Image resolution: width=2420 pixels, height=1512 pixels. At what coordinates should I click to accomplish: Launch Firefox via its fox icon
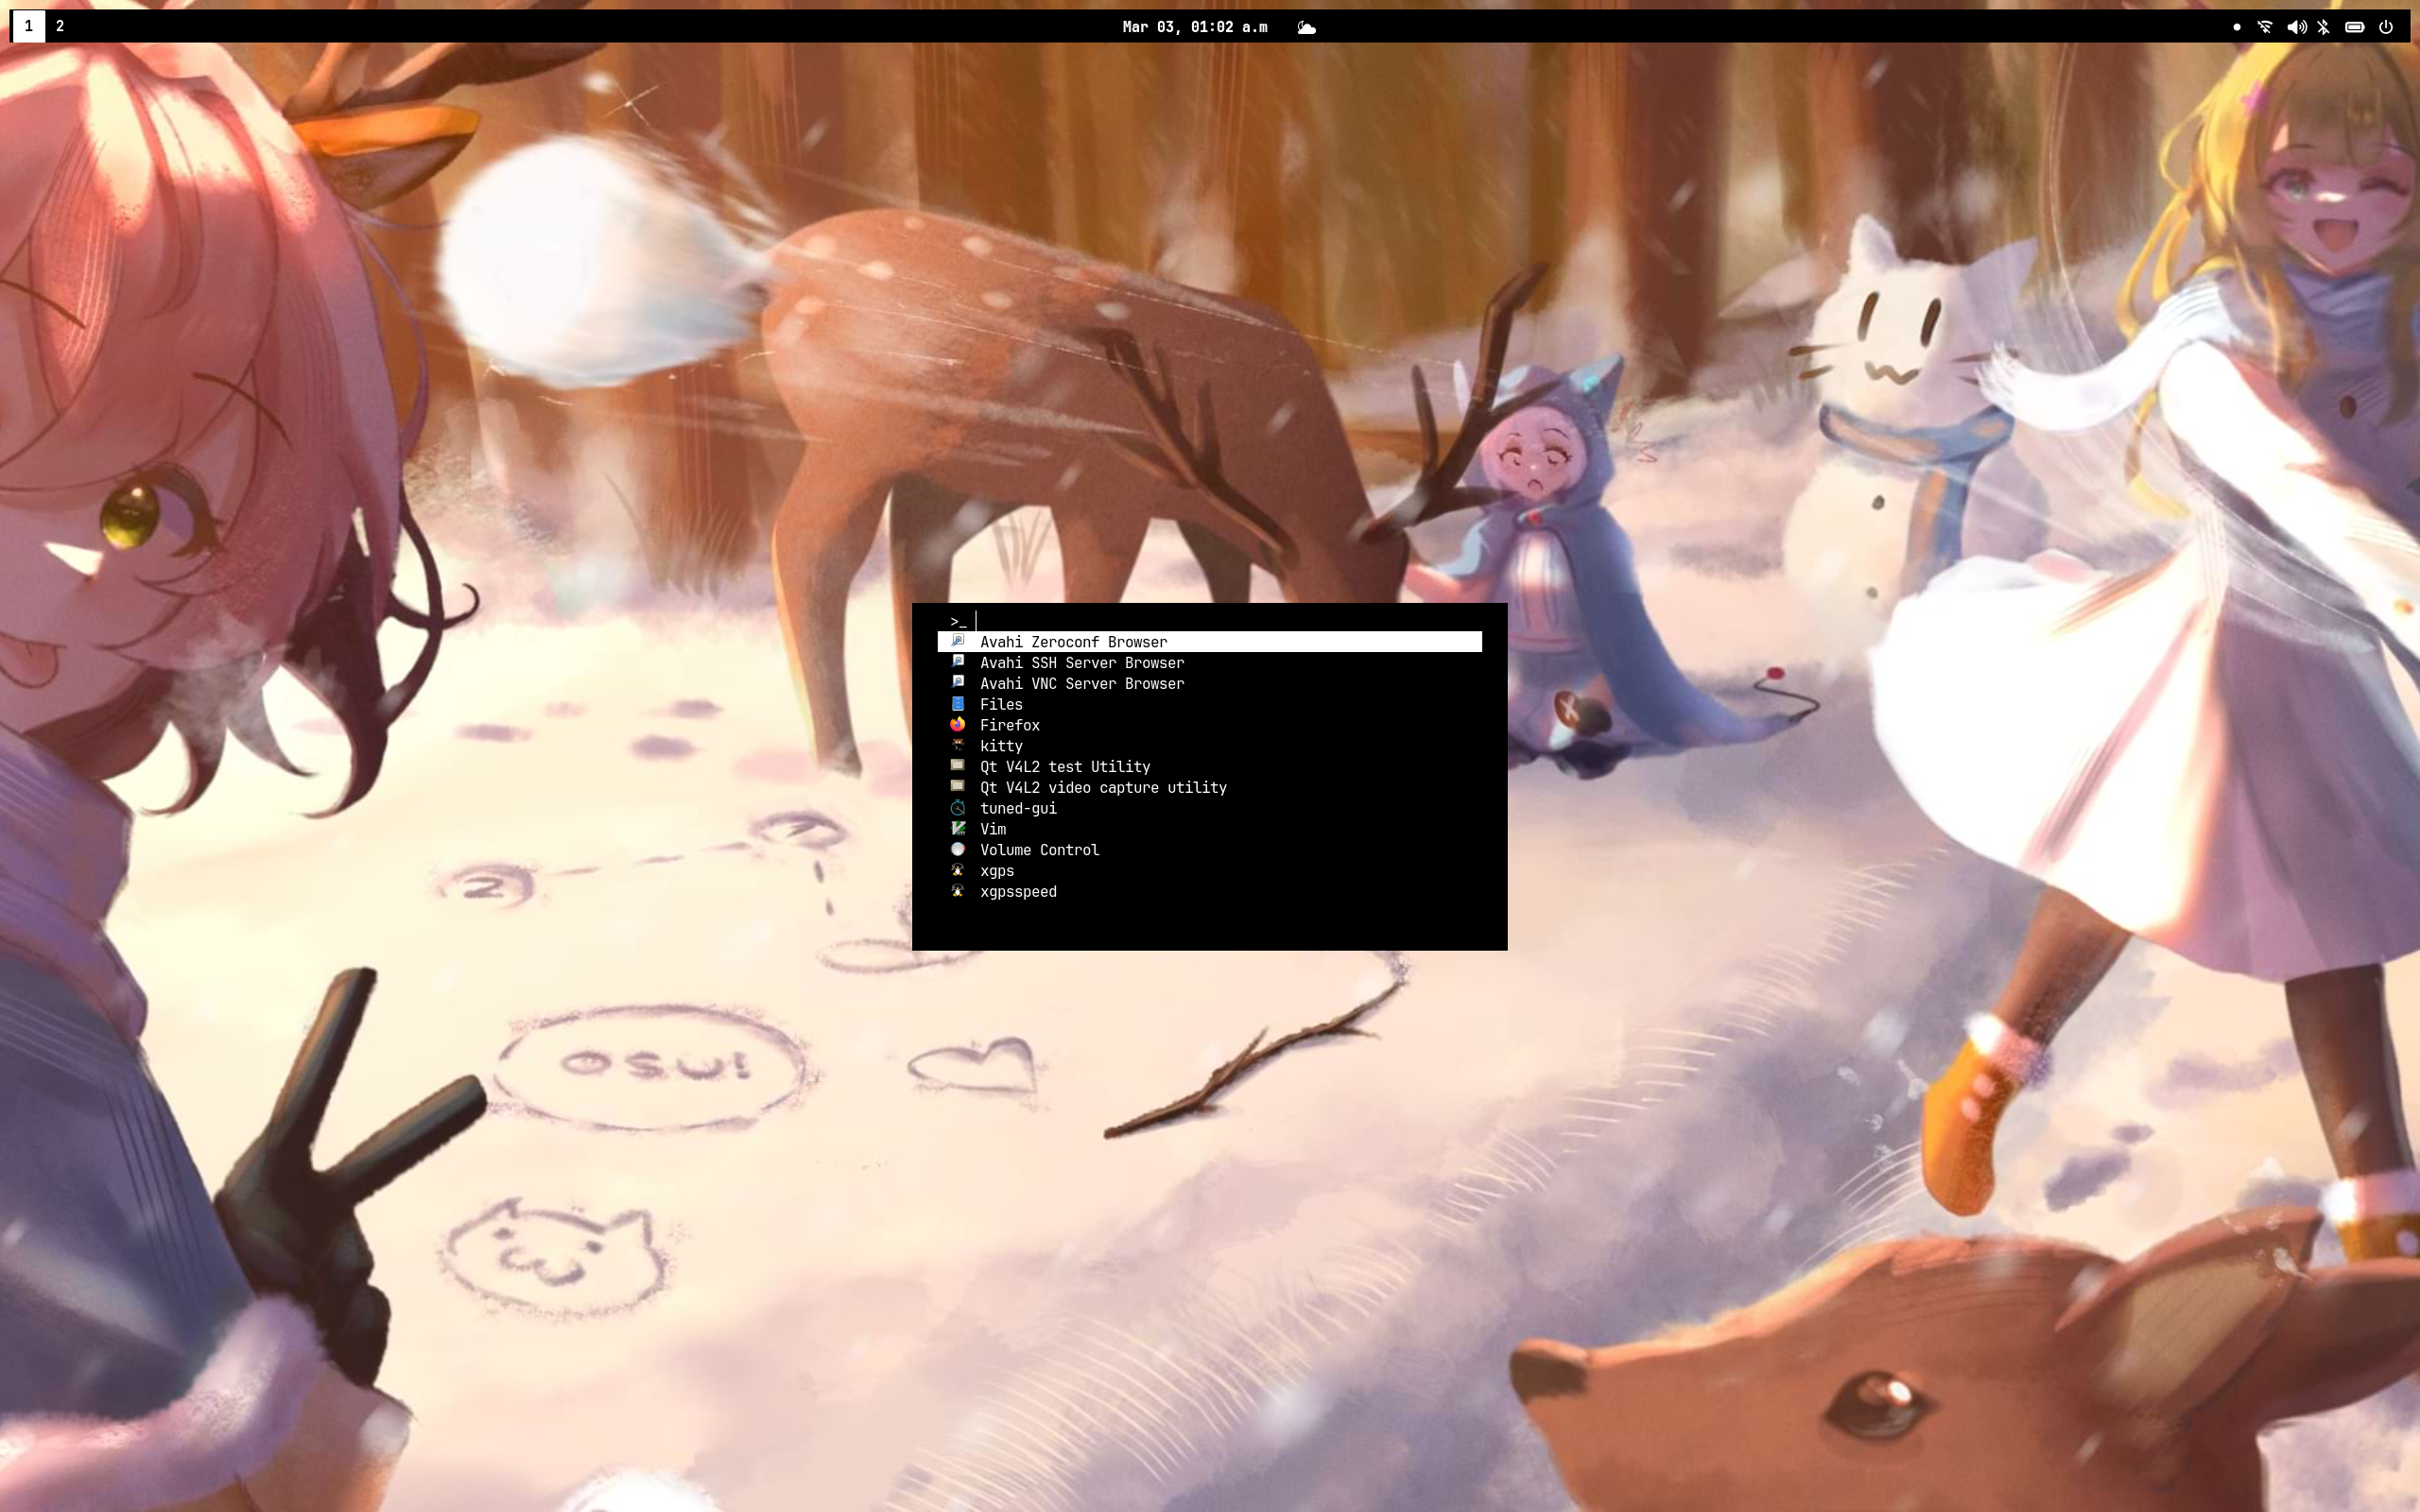tap(957, 724)
